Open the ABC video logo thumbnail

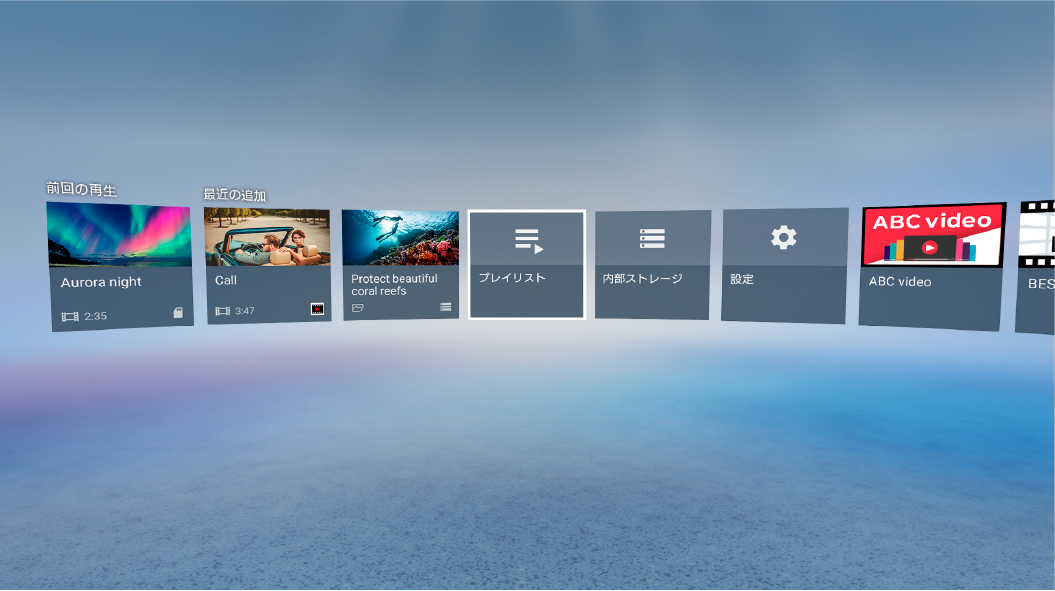(x=933, y=235)
